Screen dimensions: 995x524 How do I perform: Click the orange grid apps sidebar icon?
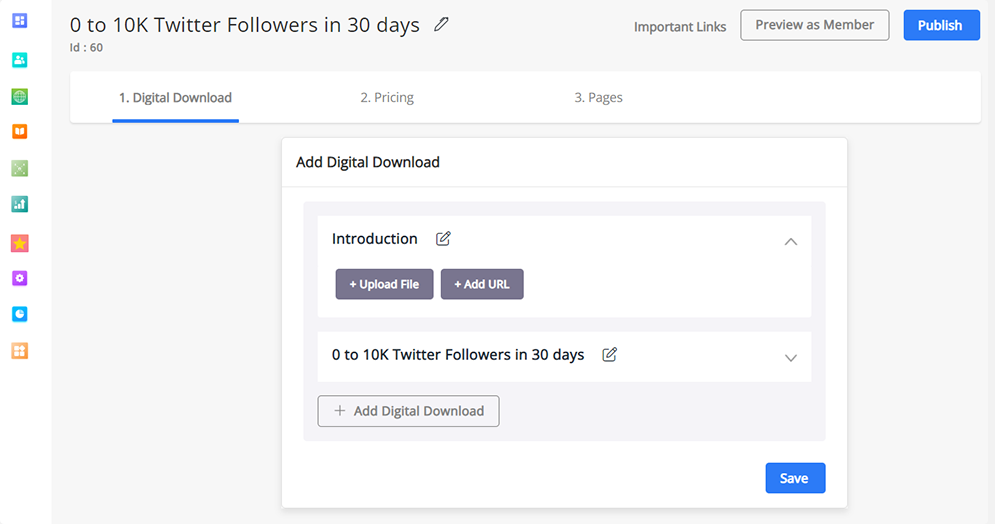[20, 351]
